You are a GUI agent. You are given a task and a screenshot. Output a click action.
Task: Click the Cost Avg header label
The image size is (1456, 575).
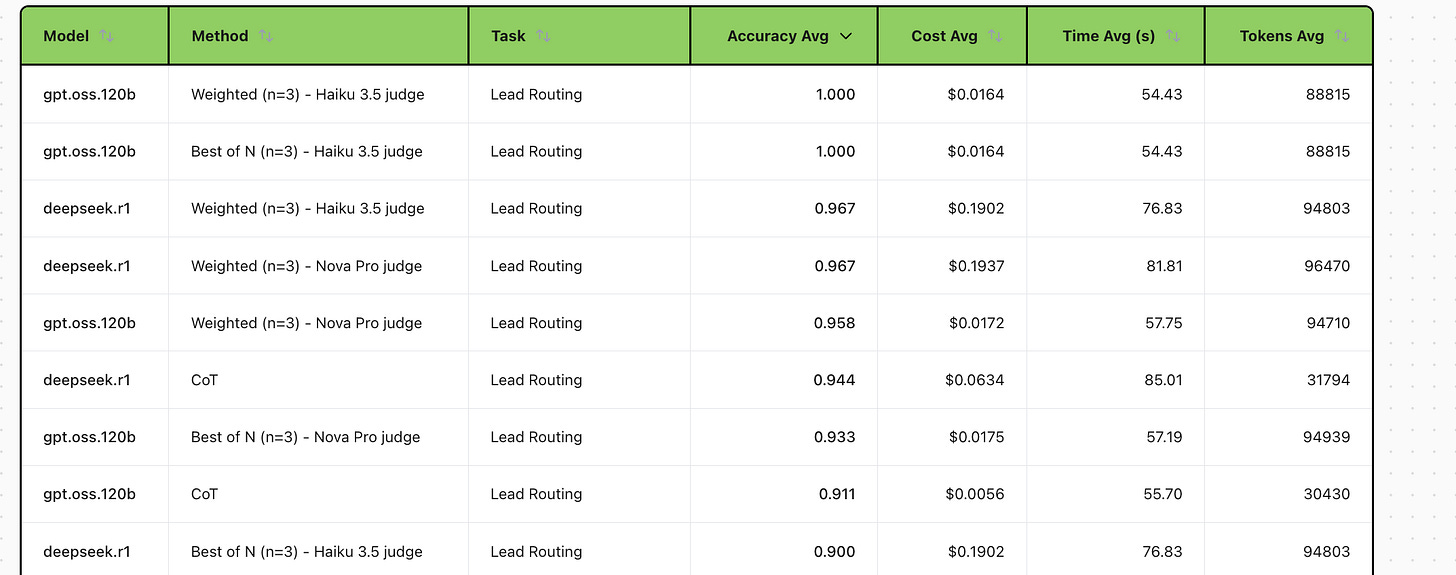coord(945,36)
